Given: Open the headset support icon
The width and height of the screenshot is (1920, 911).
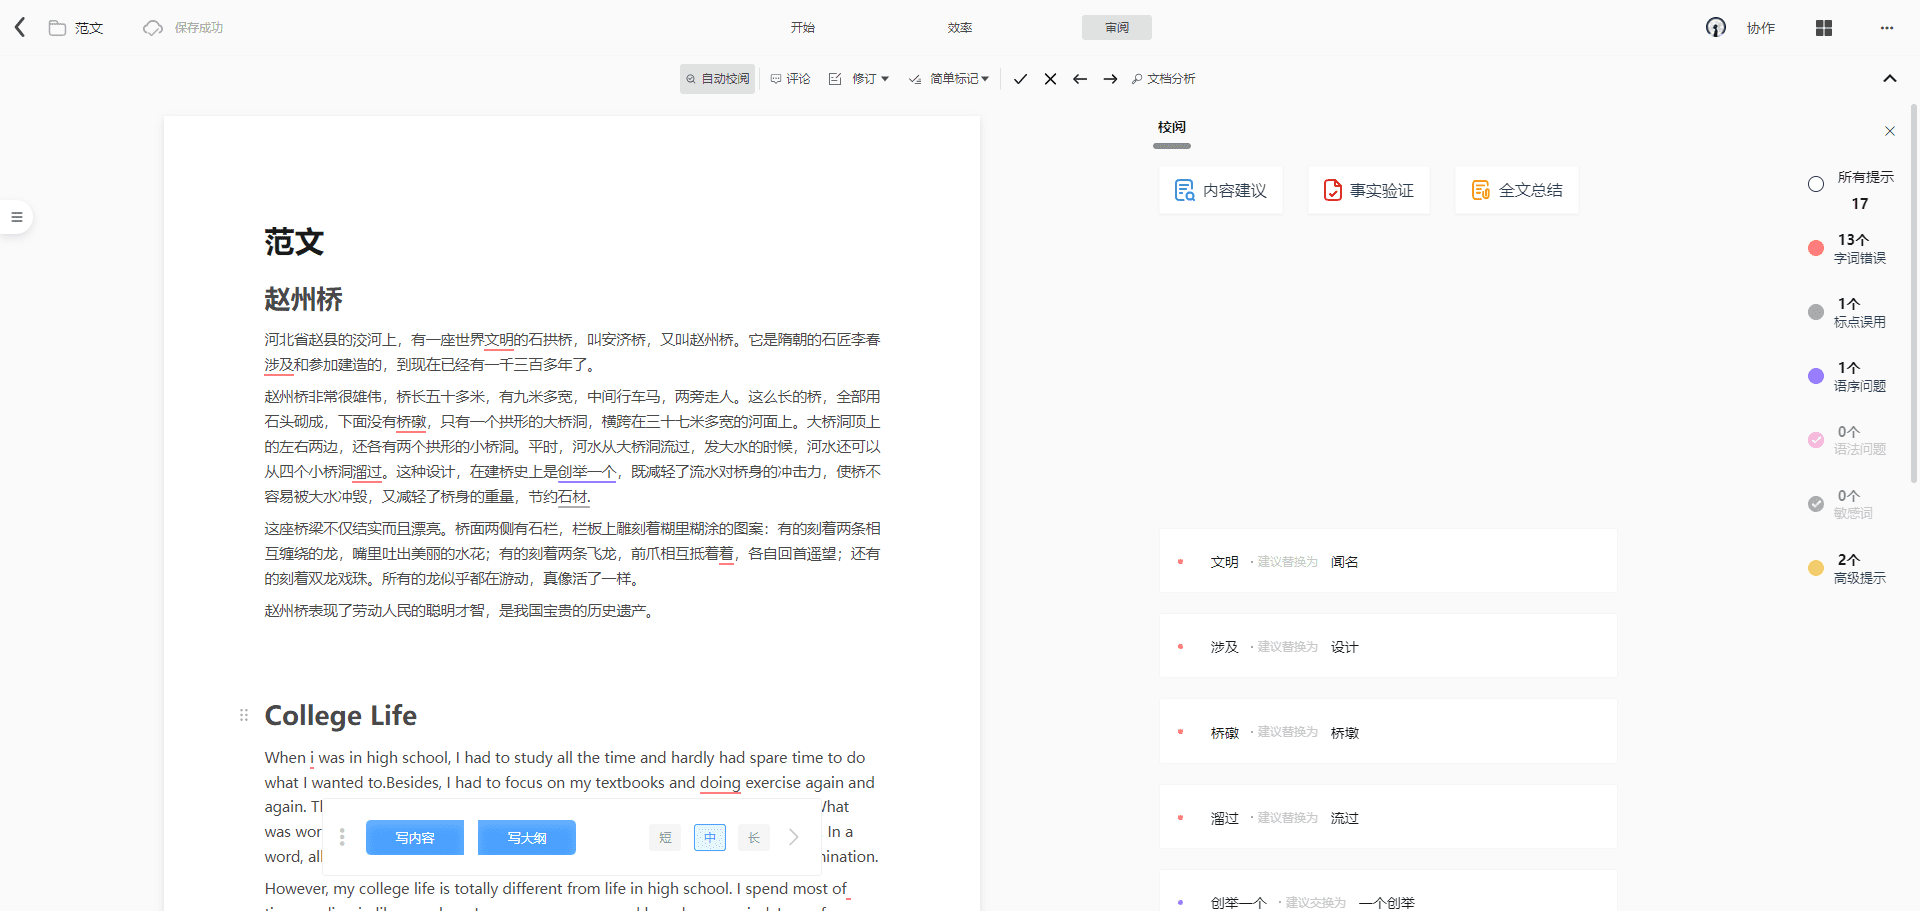Looking at the screenshot, I should tap(1715, 27).
